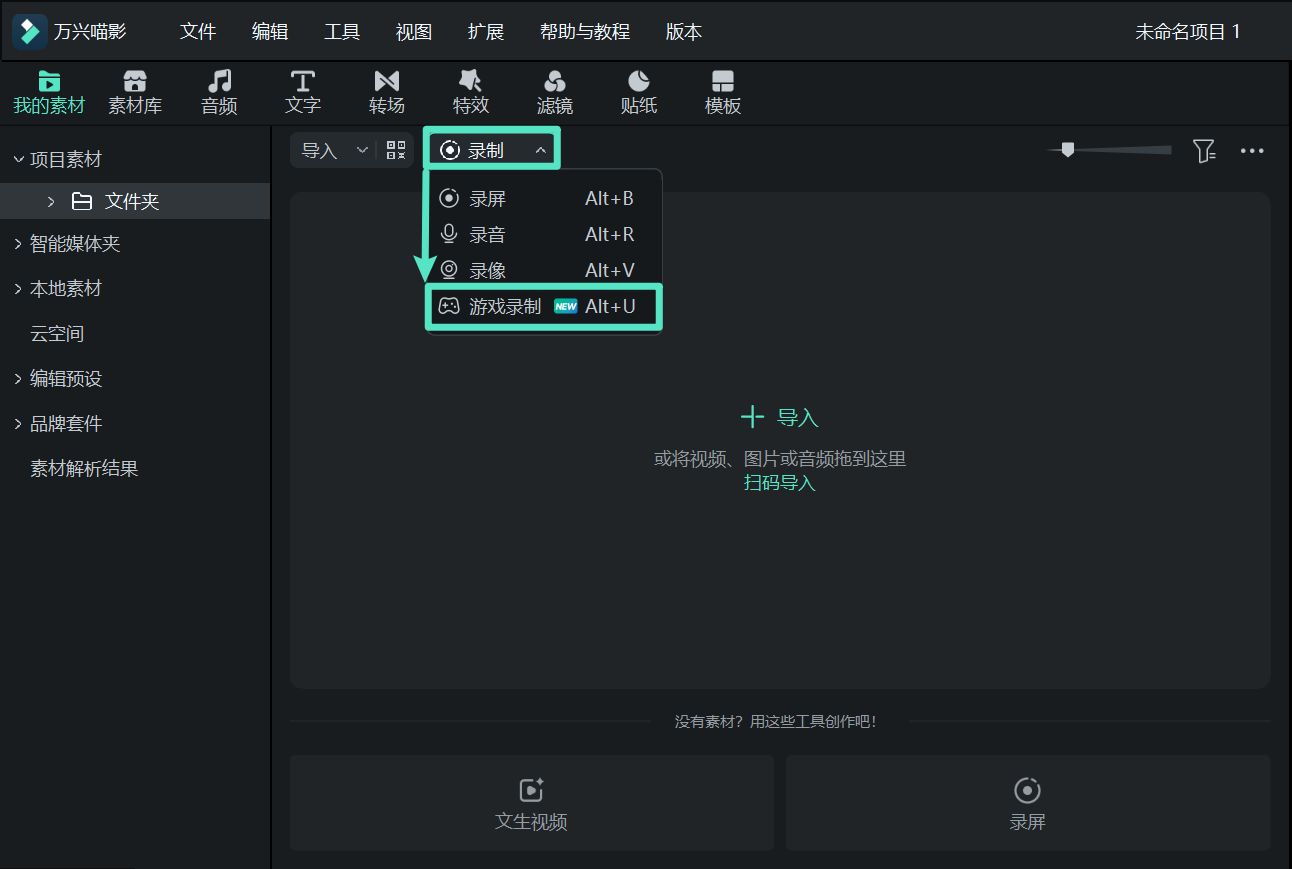
Task: Open the 滤镜 filters panel
Action: tap(555, 93)
